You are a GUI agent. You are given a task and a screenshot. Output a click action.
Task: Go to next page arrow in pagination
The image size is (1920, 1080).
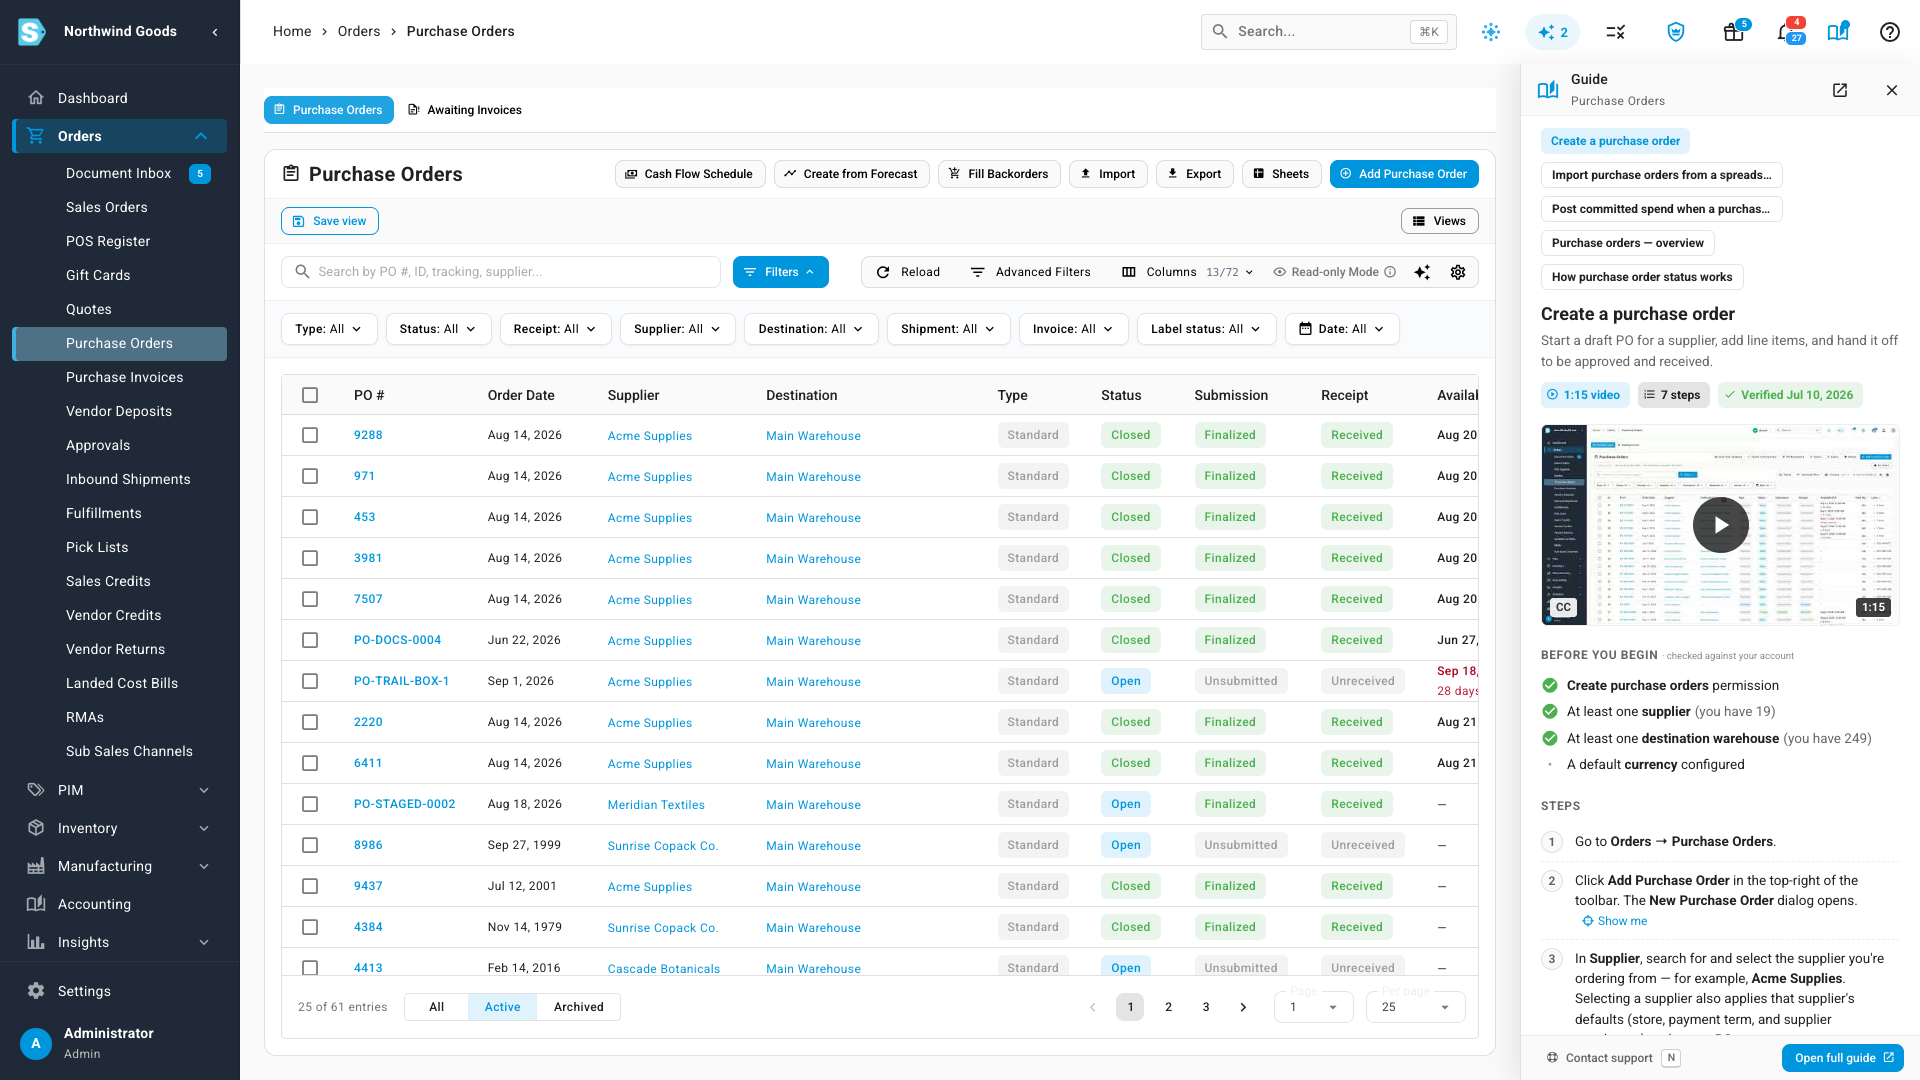click(x=1243, y=1007)
